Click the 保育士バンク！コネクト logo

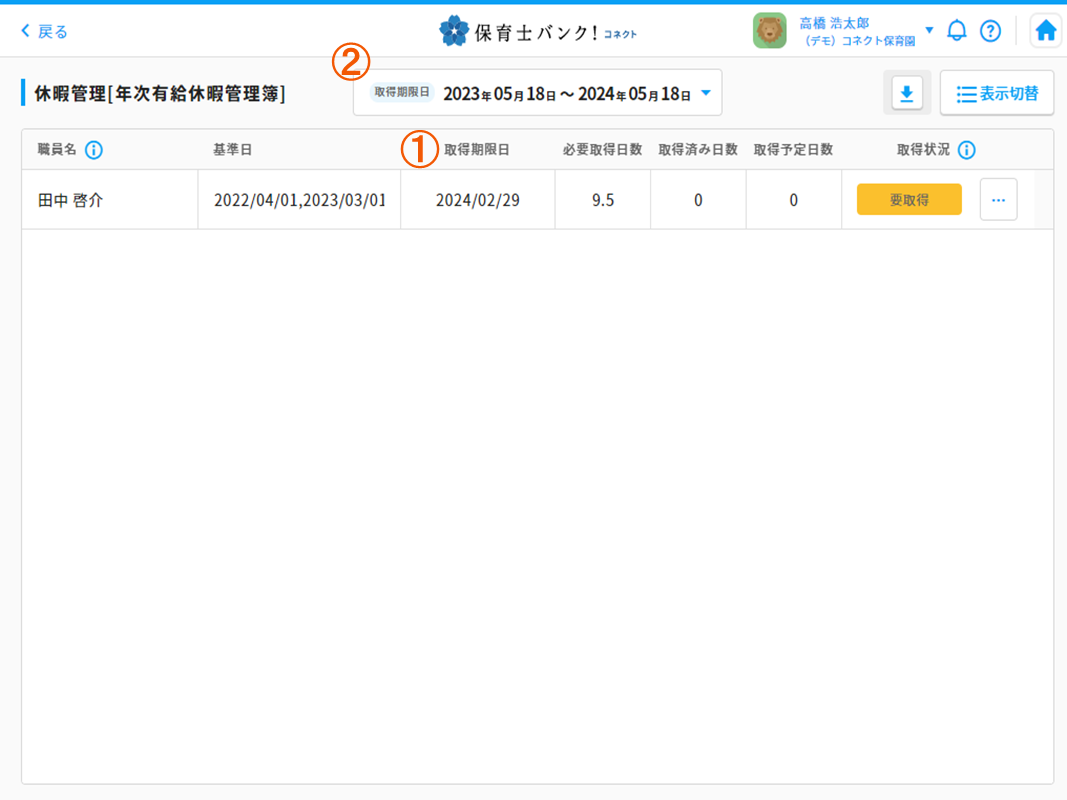click(x=538, y=32)
